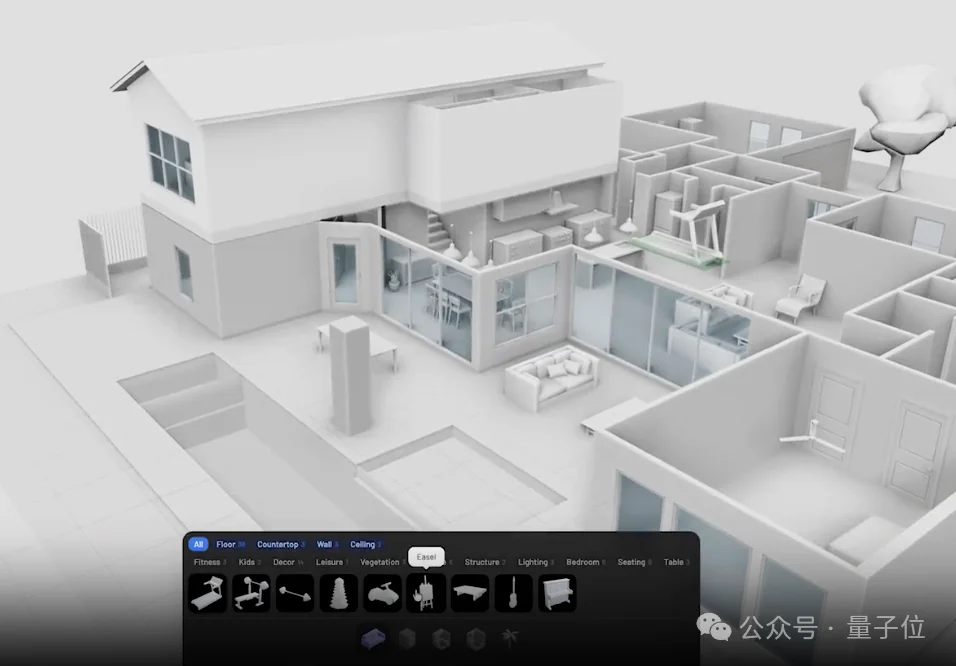Choose the topiary tree model icon

click(337, 593)
